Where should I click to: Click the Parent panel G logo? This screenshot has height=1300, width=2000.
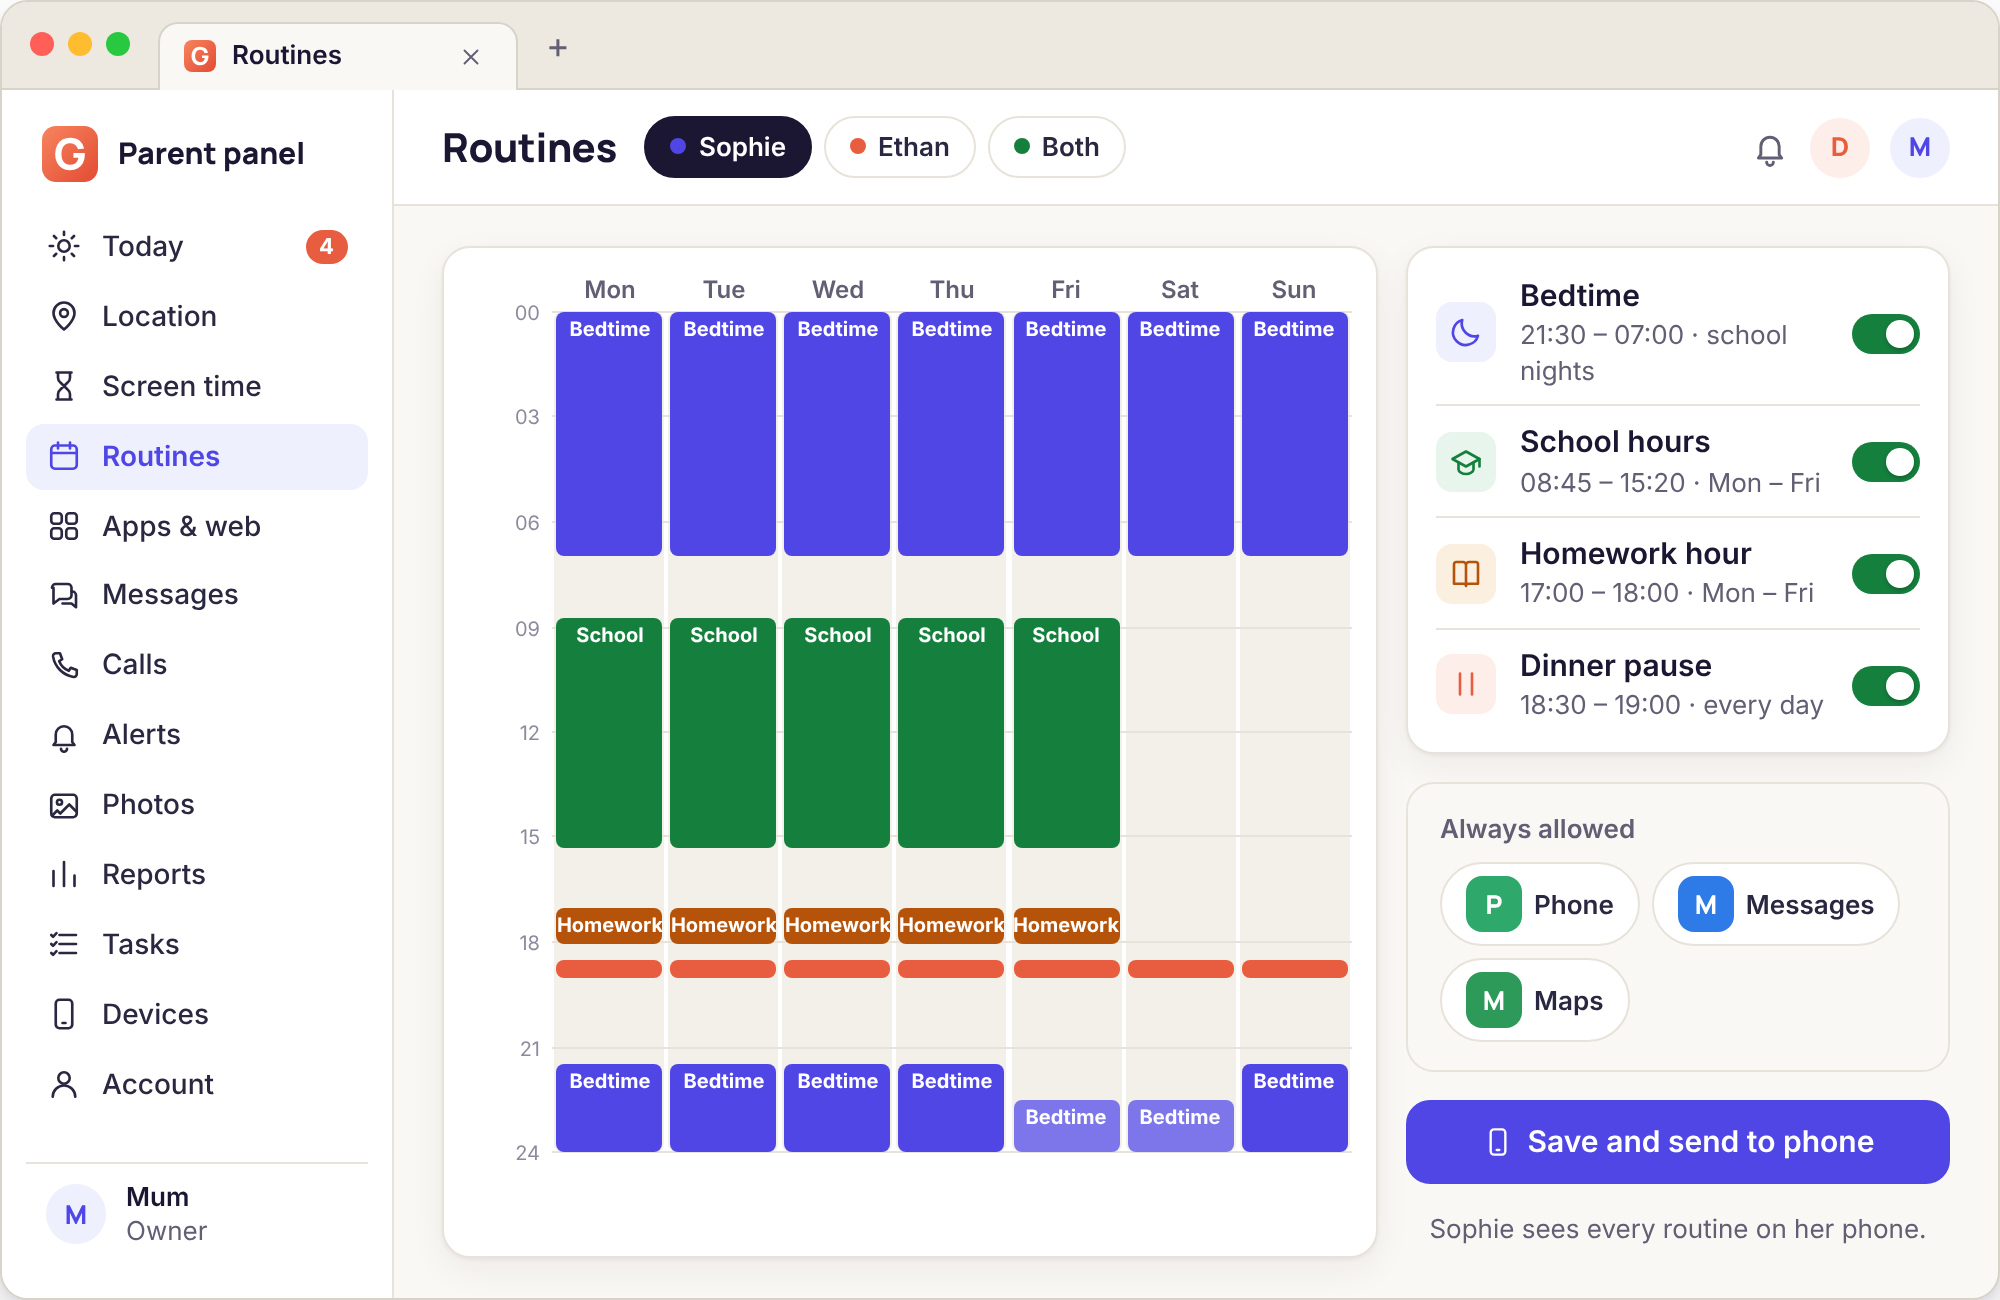(70, 154)
